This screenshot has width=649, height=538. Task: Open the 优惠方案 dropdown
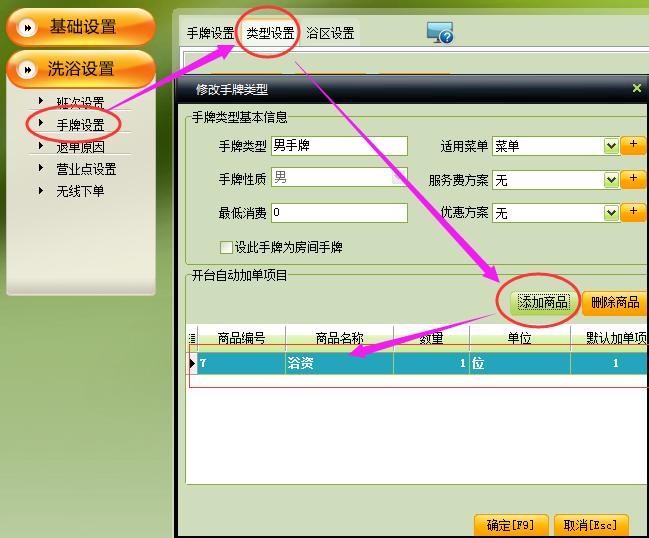[611, 214]
